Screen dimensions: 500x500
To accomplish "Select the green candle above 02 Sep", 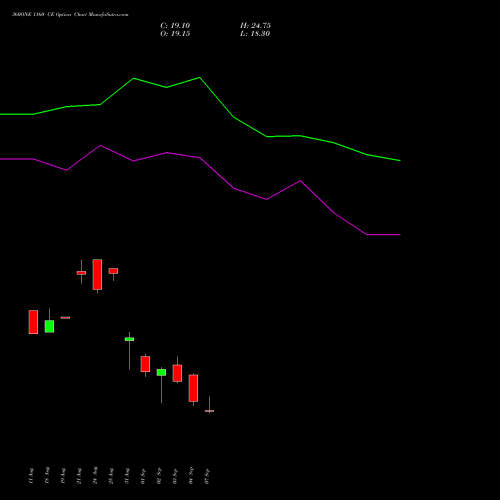I will 161,372.
